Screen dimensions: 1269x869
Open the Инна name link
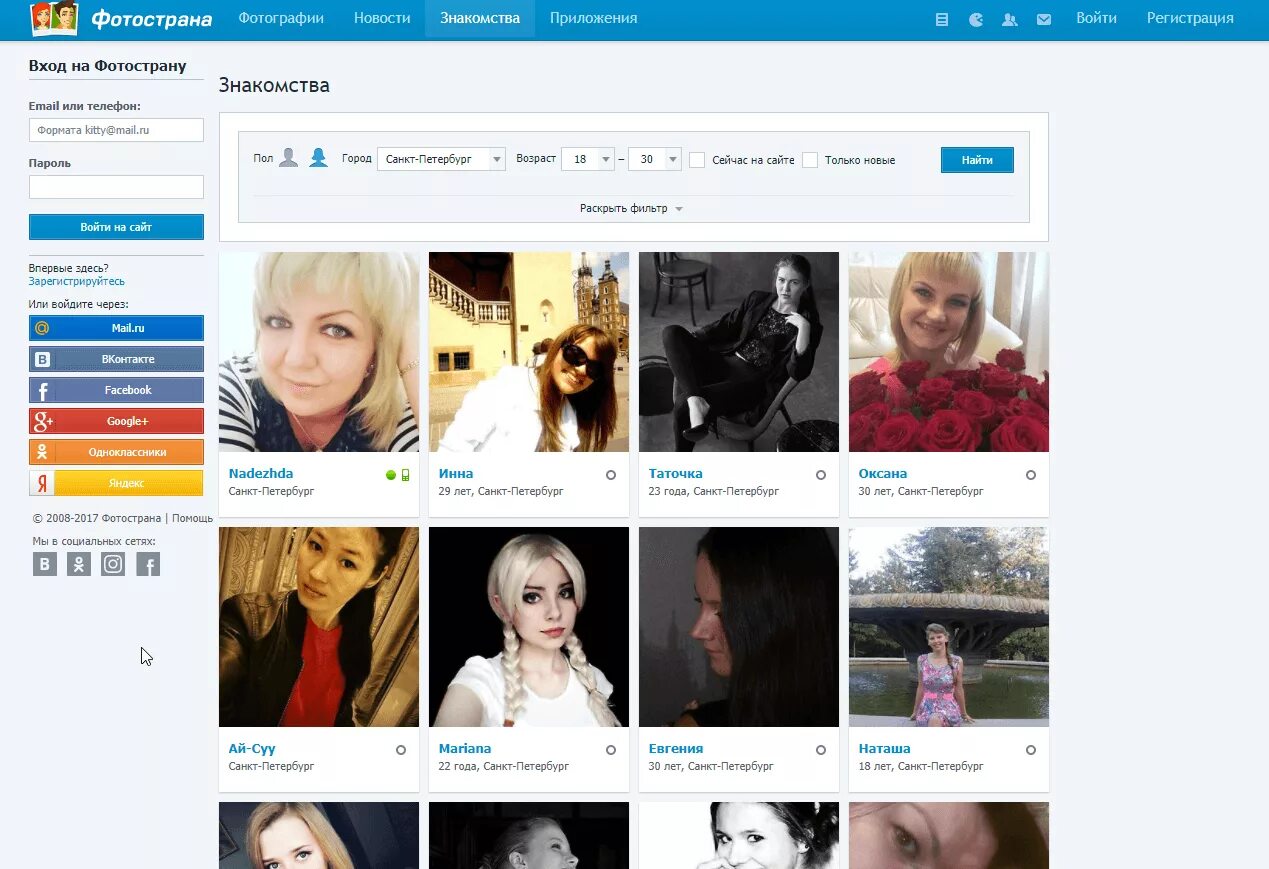[456, 474]
